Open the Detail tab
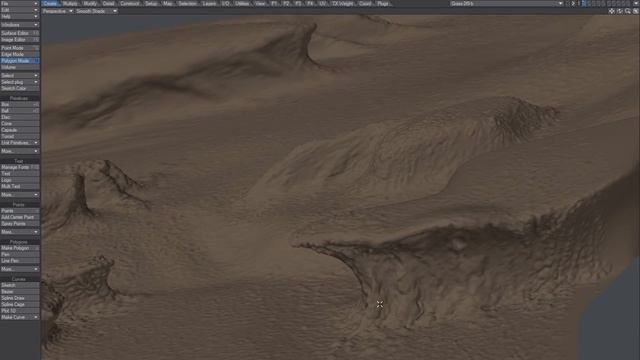640x360 pixels. pos(109,3)
